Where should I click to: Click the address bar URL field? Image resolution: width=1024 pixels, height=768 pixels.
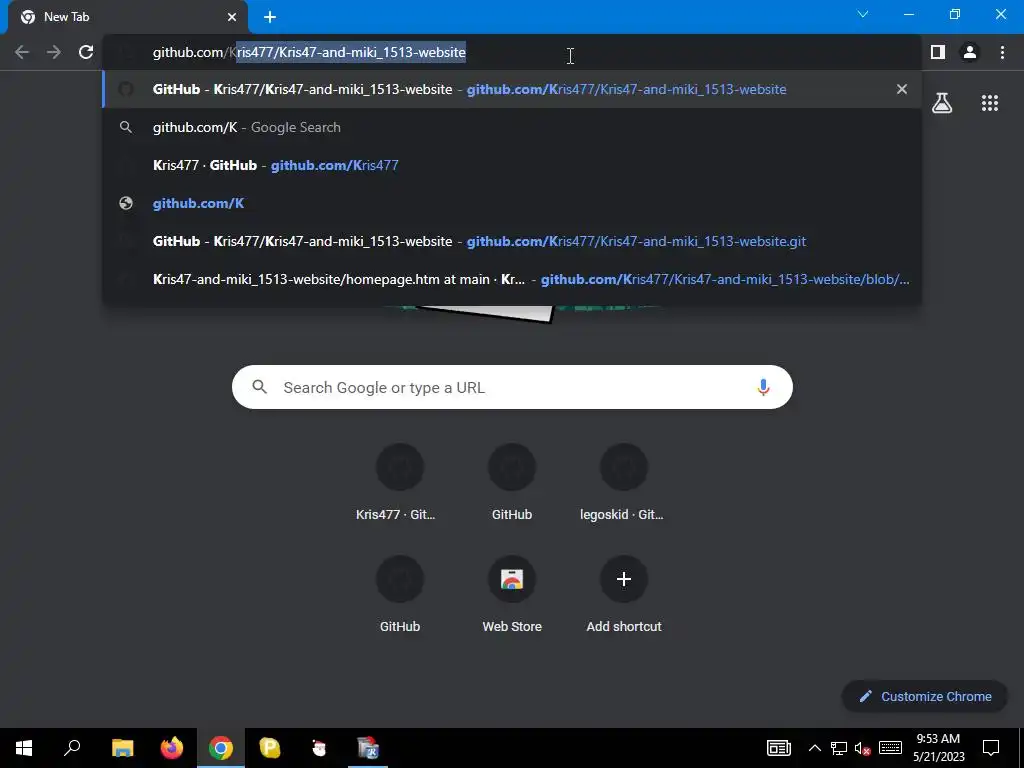(x=512, y=52)
